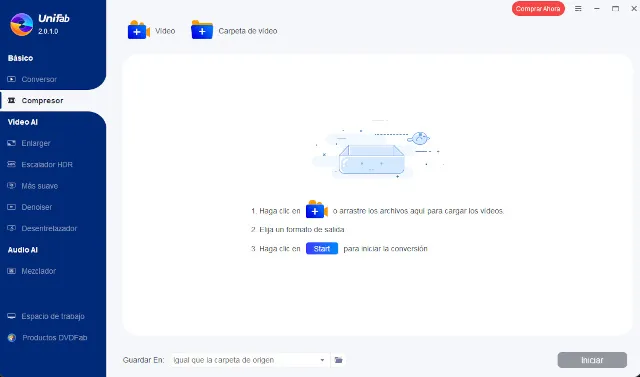Click the Guardar En label
This screenshot has width=640, height=377.
[144, 360]
